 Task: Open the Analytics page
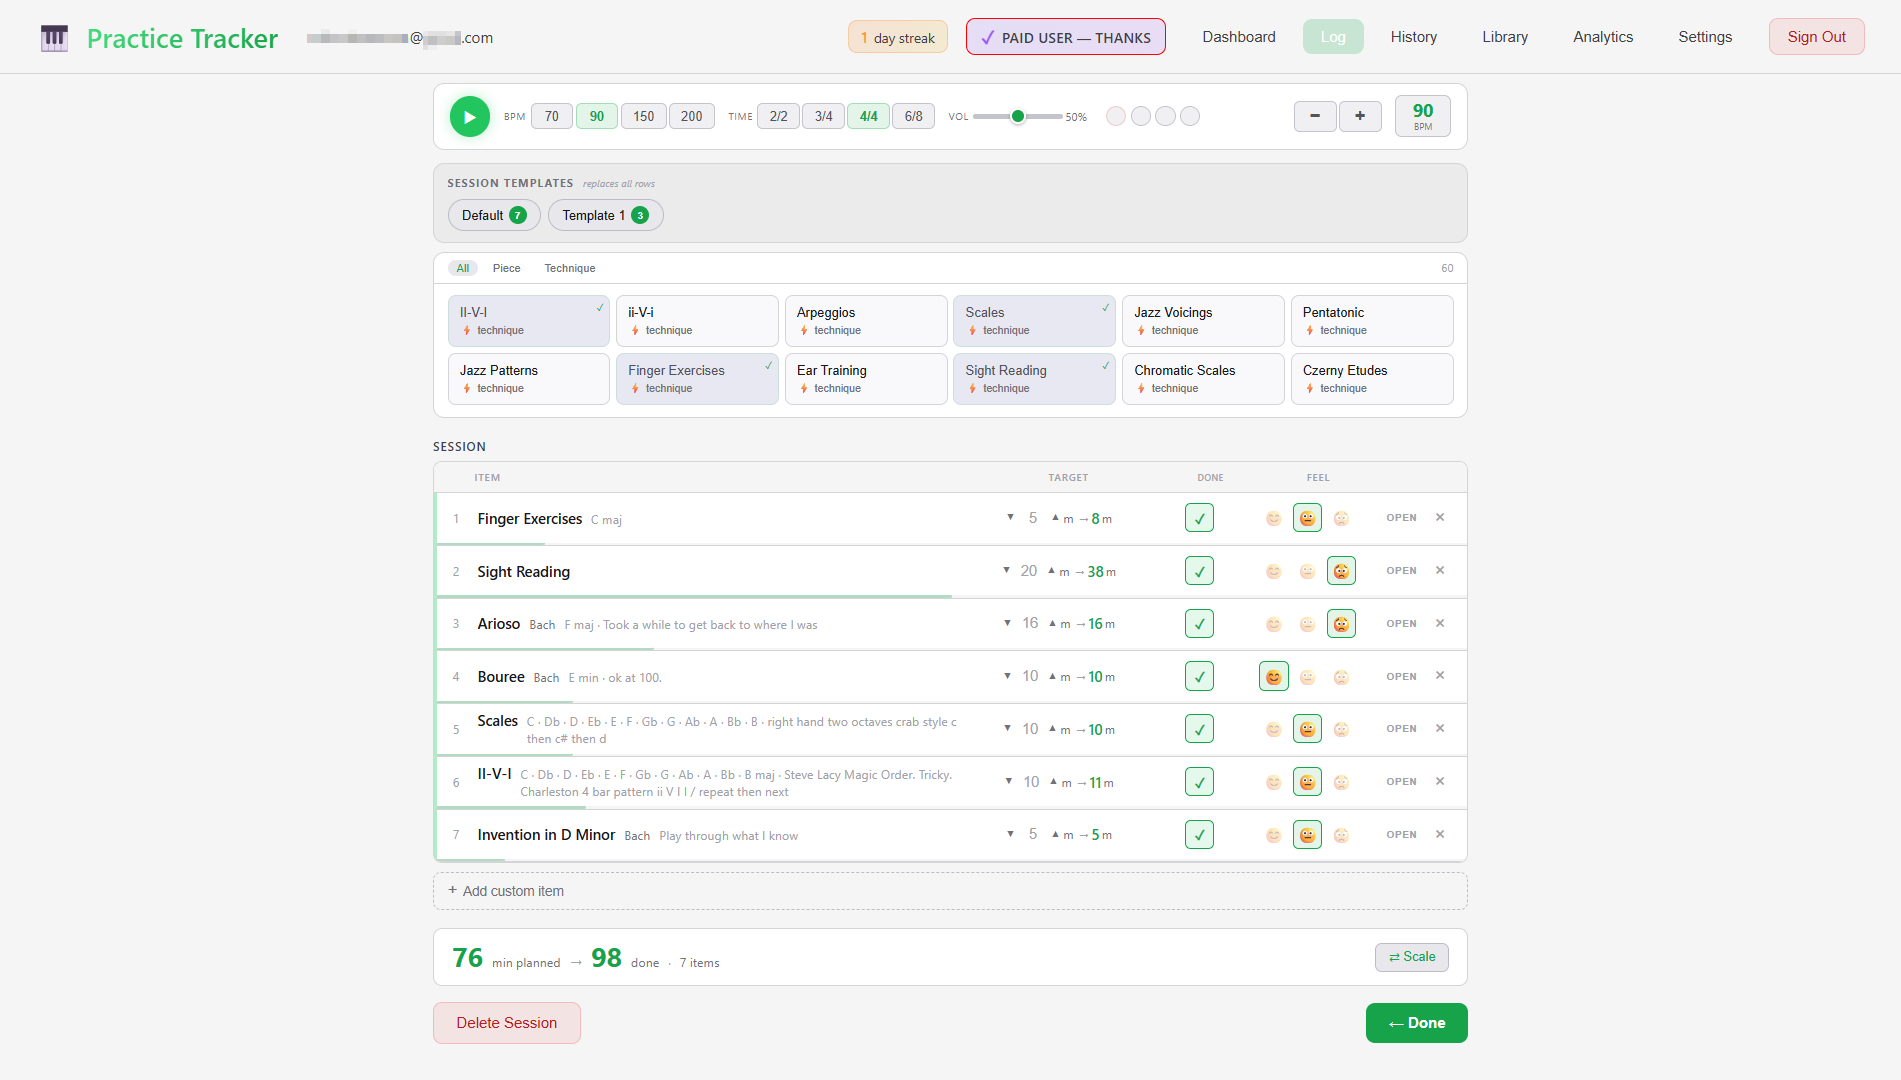(x=1602, y=37)
